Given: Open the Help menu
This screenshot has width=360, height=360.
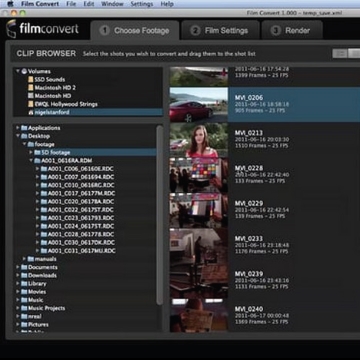Looking at the screenshot, I should [167, 4].
